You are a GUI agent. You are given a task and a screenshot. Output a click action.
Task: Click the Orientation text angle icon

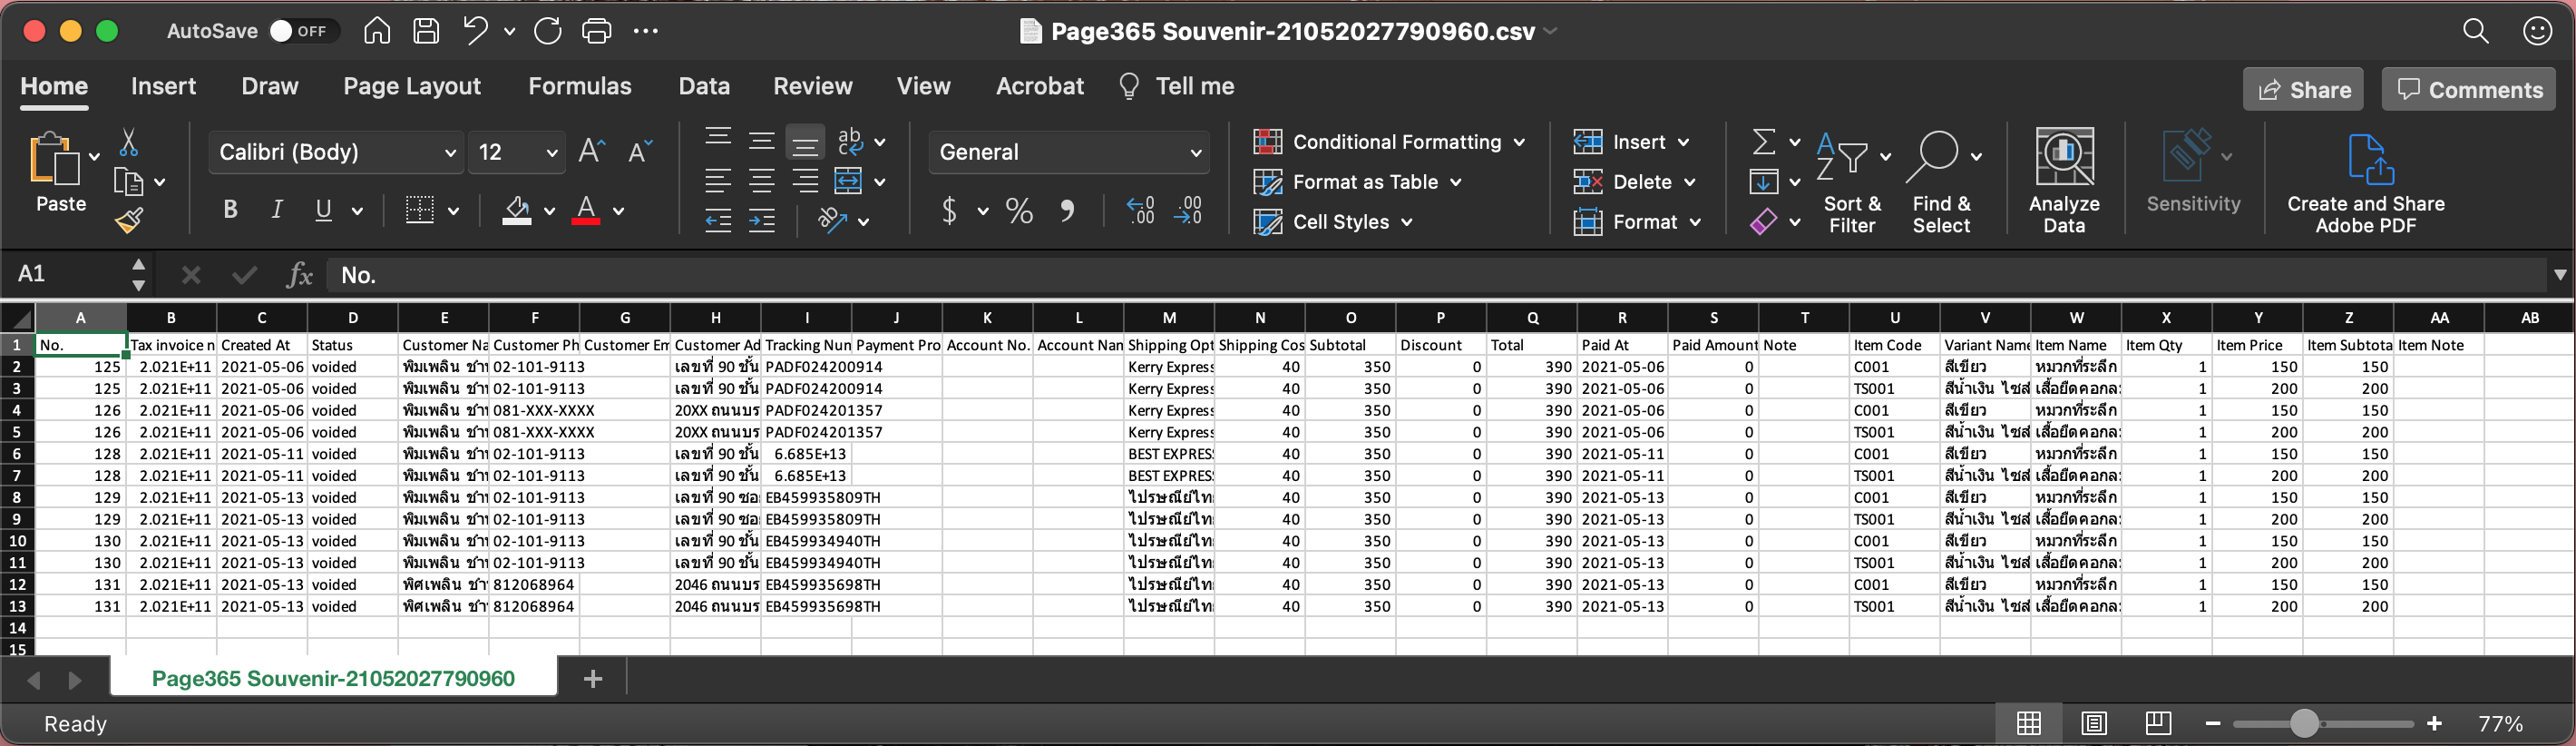832,220
